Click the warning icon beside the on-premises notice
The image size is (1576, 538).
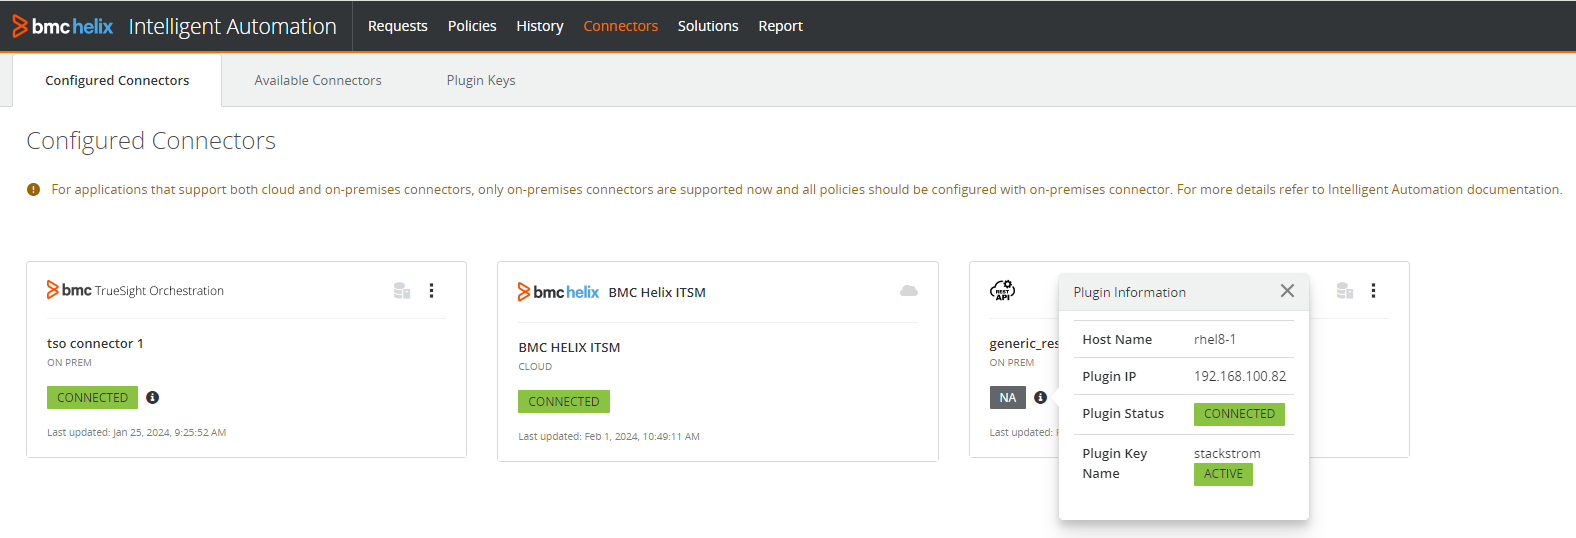point(33,189)
